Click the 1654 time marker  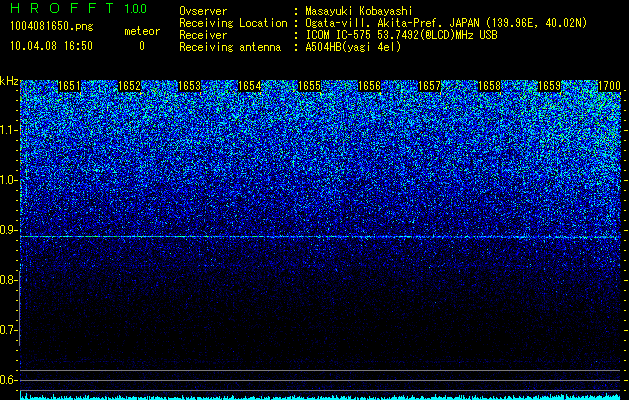point(250,86)
